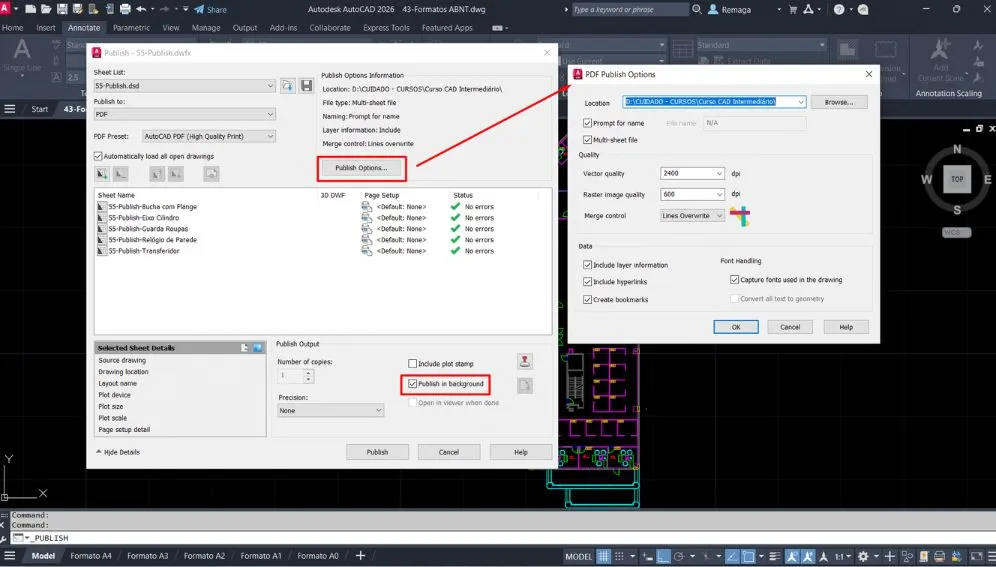Click Browse in PDF Publish Options
This screenshot has height=567, width=996.
tap(838, 102)
